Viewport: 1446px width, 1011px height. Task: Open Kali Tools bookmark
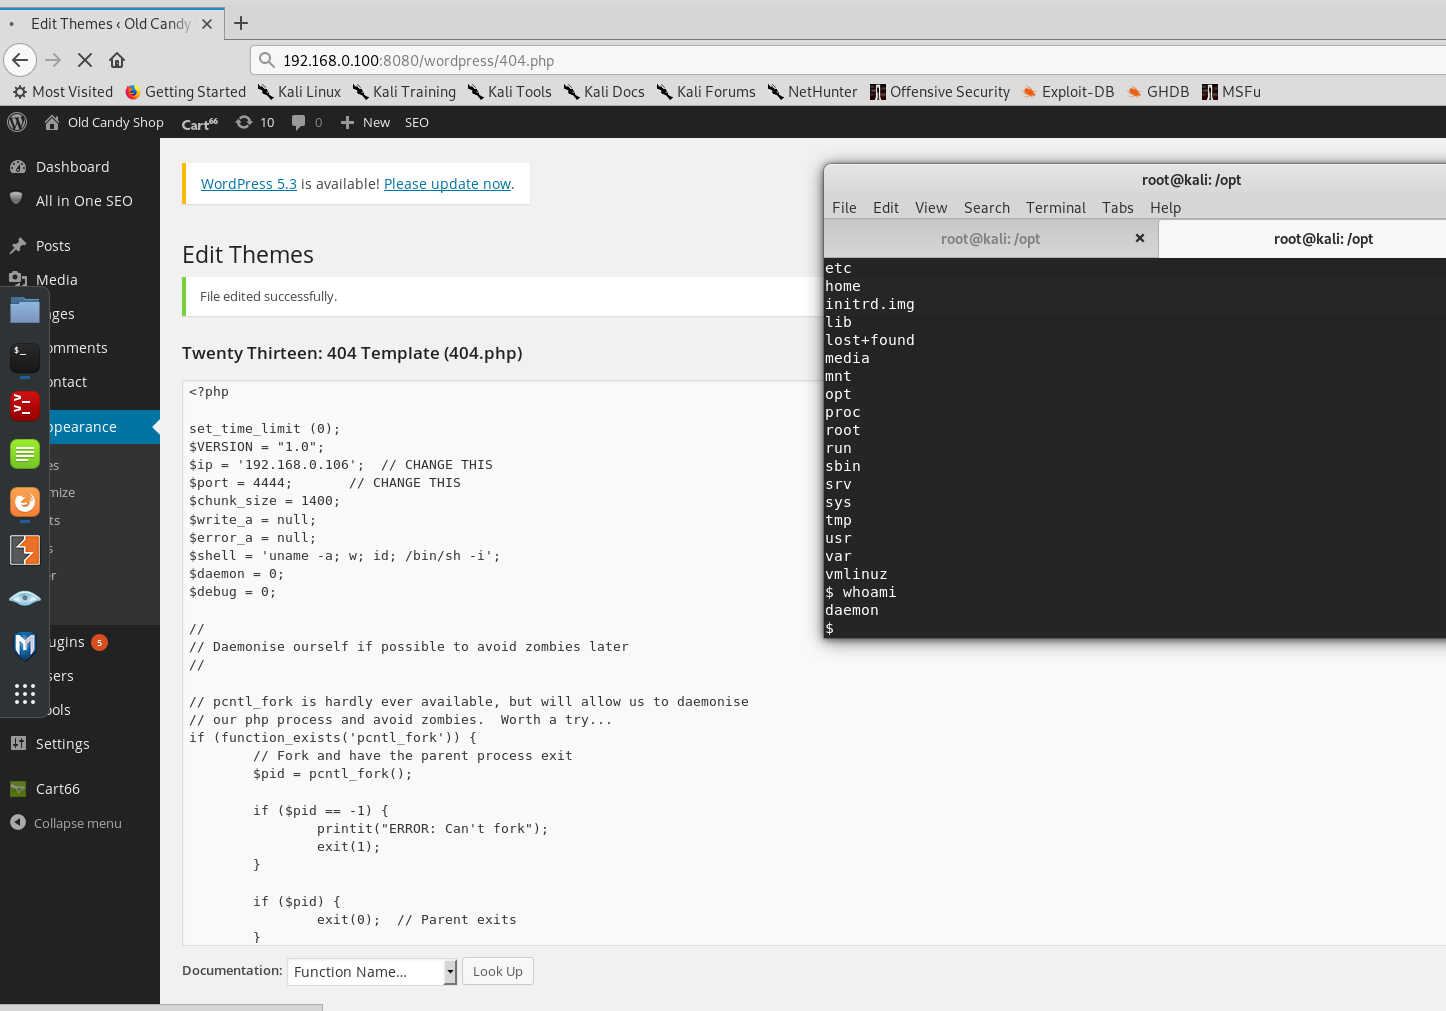tap(510, 92)
